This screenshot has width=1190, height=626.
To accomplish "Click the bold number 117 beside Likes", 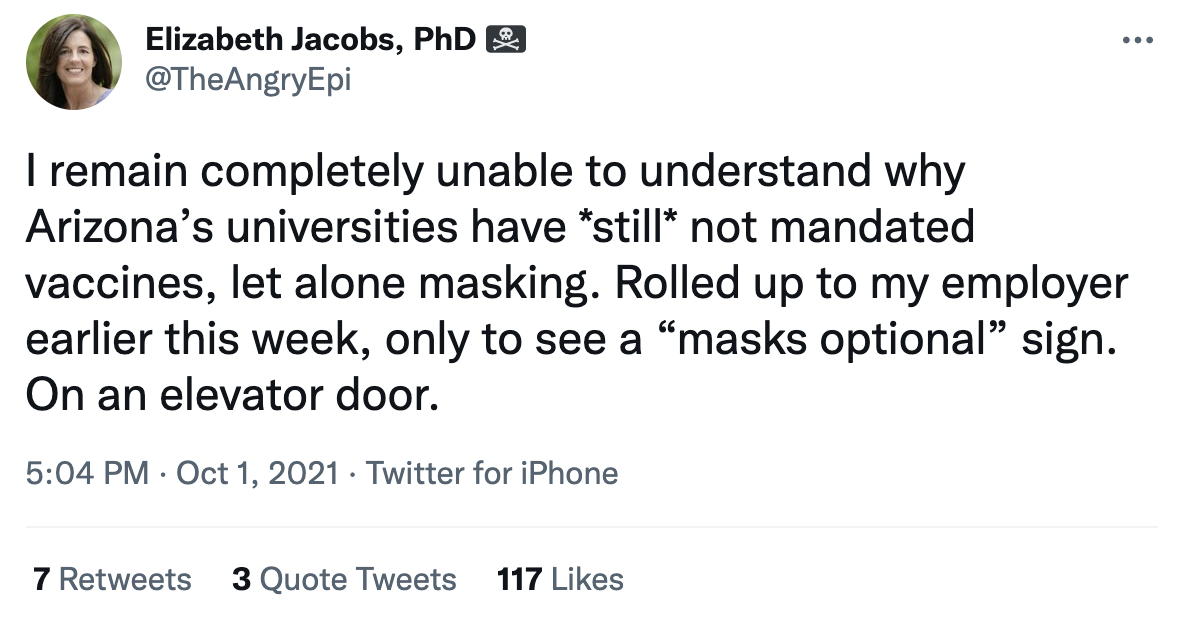I will click(519, 579).
